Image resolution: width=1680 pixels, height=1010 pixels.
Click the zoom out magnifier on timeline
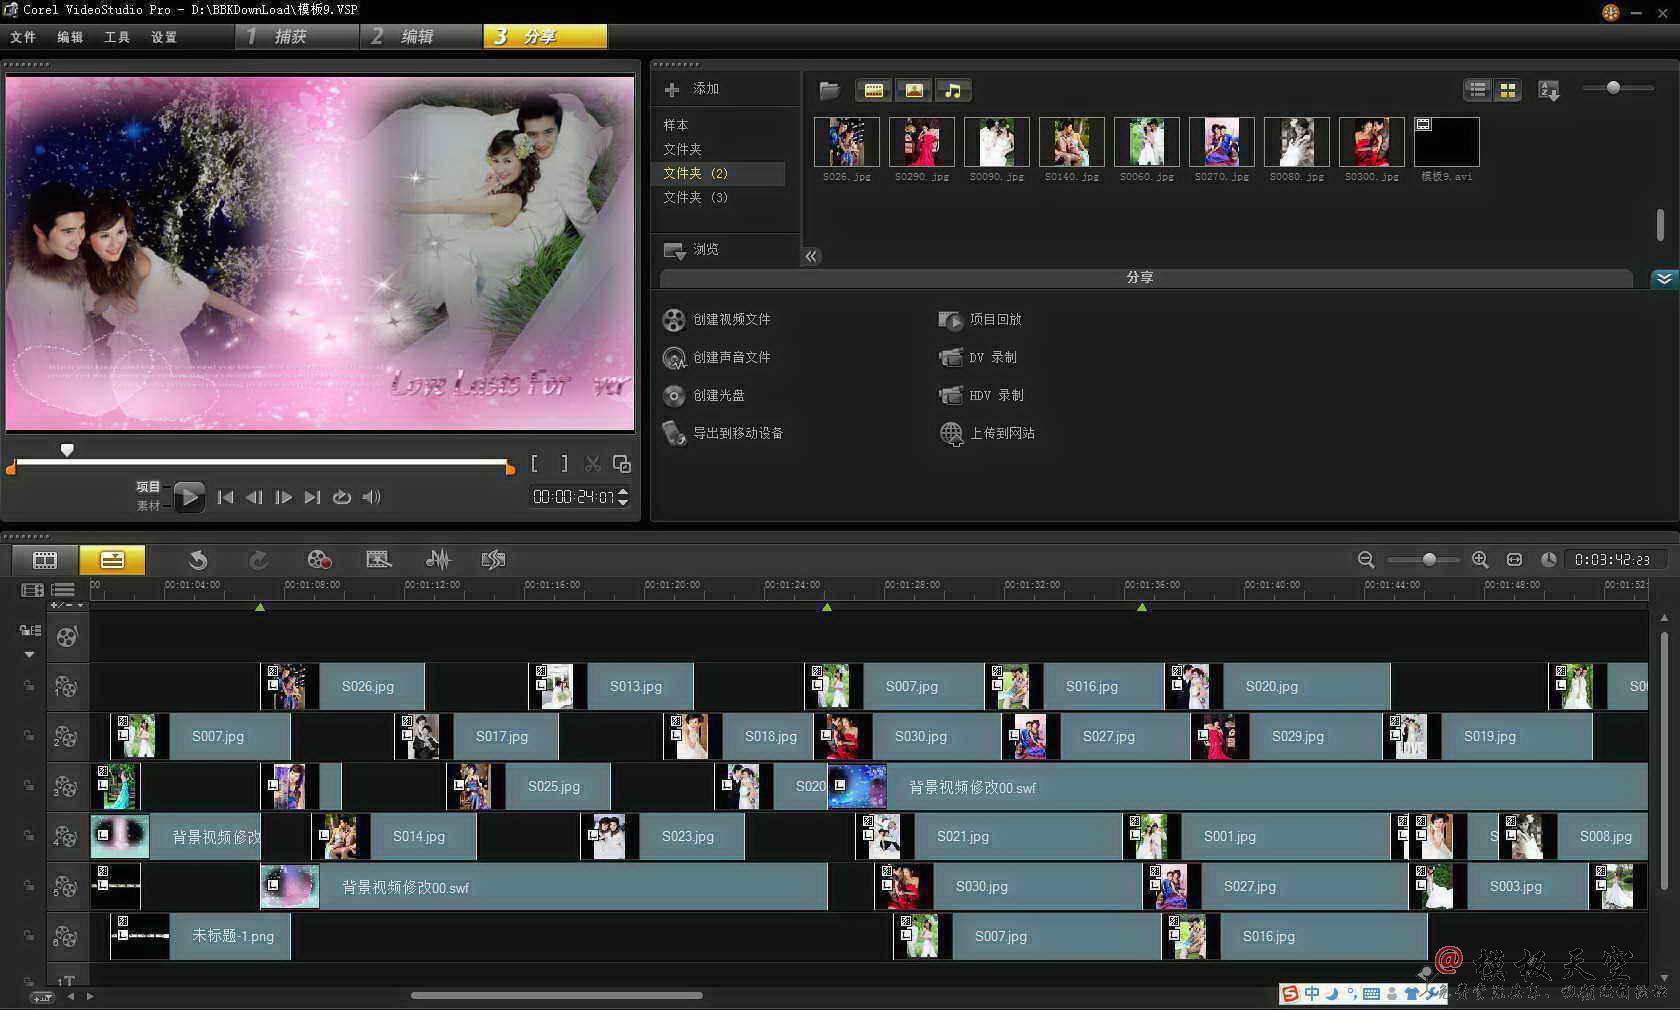click(x=1366, y=560)
